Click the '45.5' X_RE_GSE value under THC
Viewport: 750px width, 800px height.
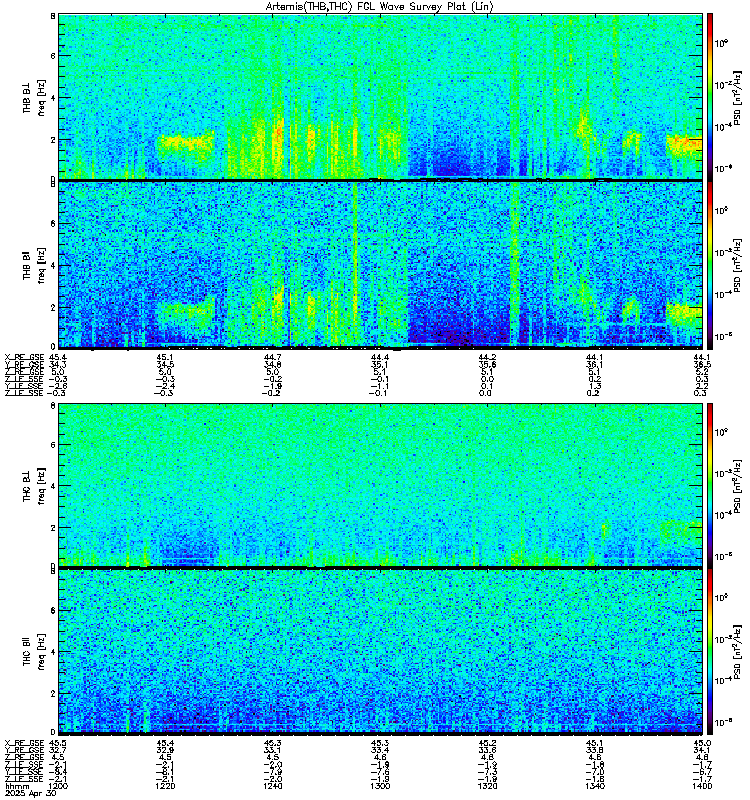pyautogui.click(x=57, y=743)
